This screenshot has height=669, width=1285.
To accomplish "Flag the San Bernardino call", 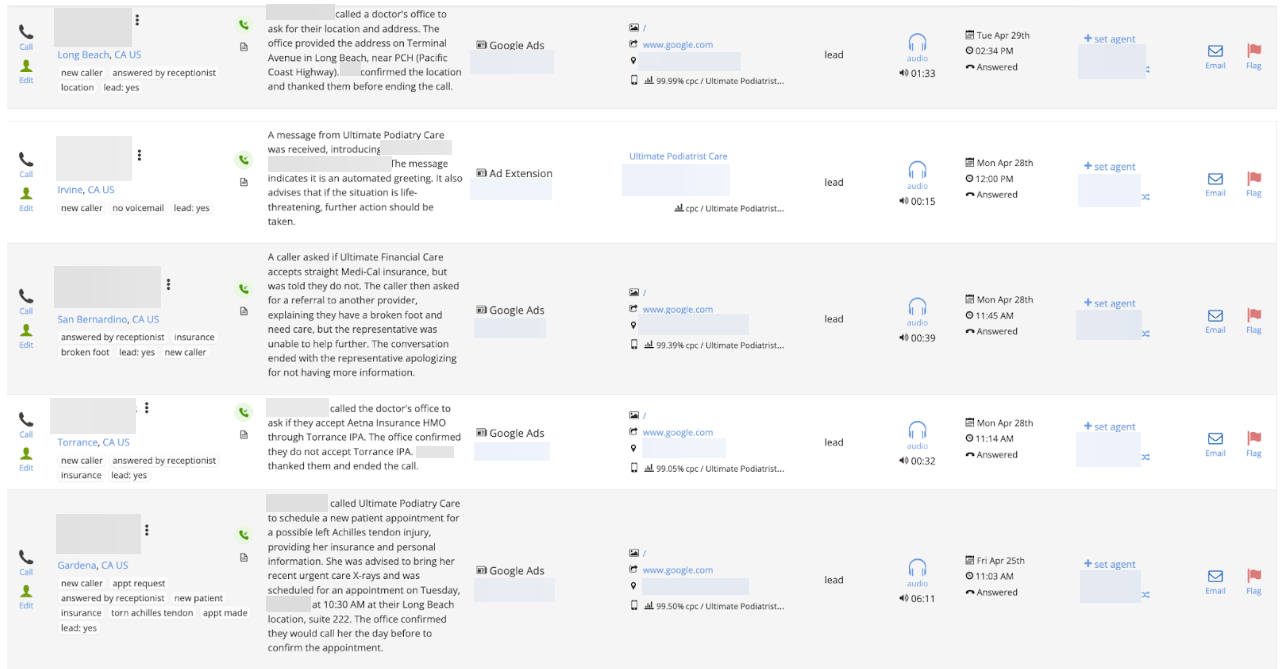I will (1253, 318).
